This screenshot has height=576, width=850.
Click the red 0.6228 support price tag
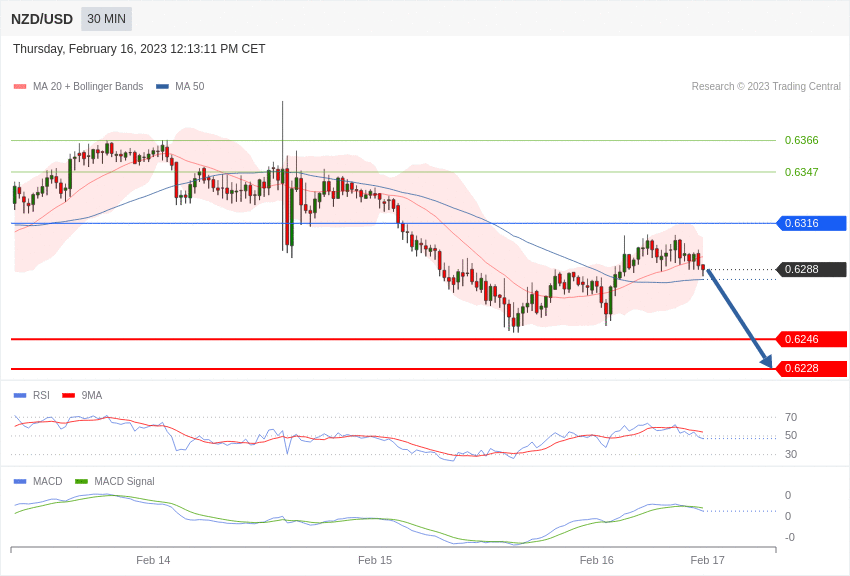(x=812, y=368)
